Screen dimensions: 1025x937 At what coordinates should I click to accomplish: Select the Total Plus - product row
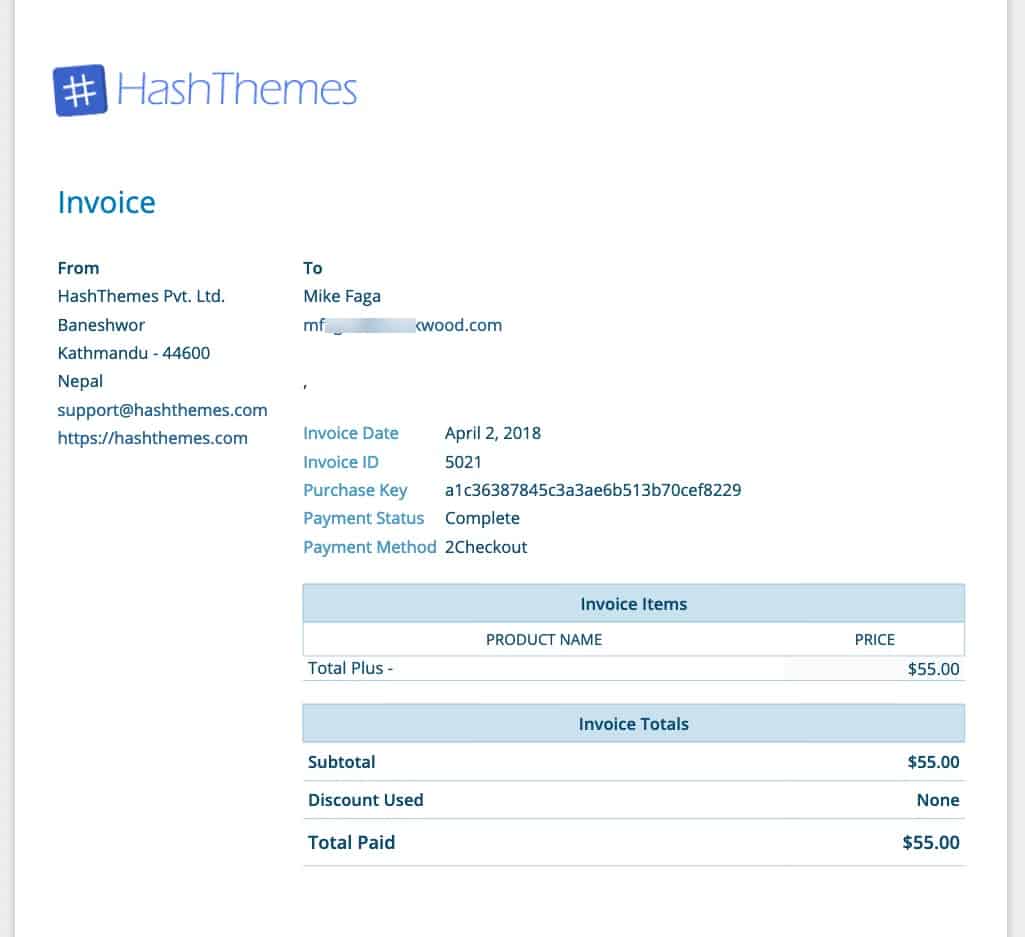coord(633,668)
